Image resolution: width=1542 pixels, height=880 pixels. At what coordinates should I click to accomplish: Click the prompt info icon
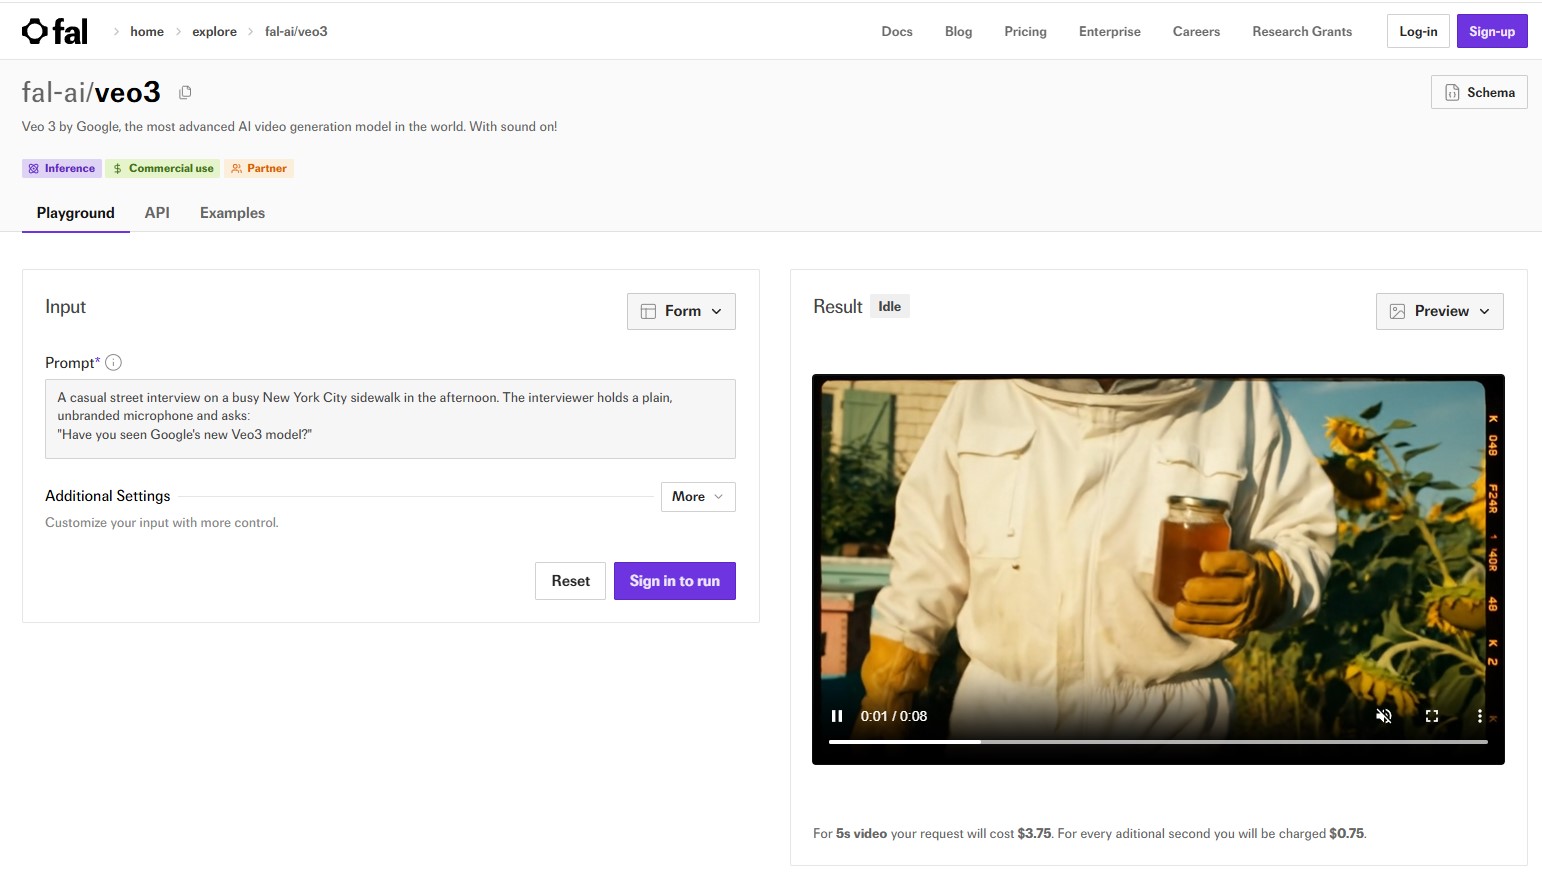pyautogui.click(x=114, y=363)
